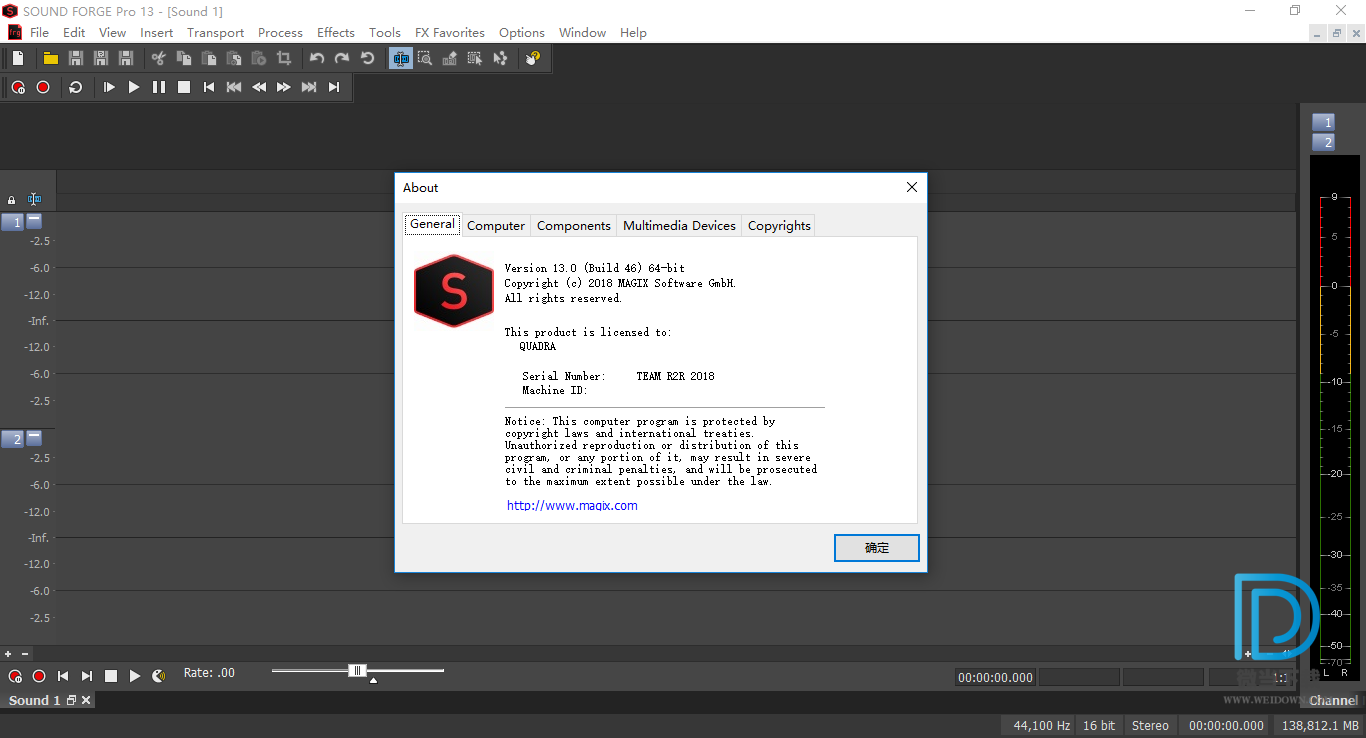
Task: Click the Undo arrow icon
Action: point(317,59)
